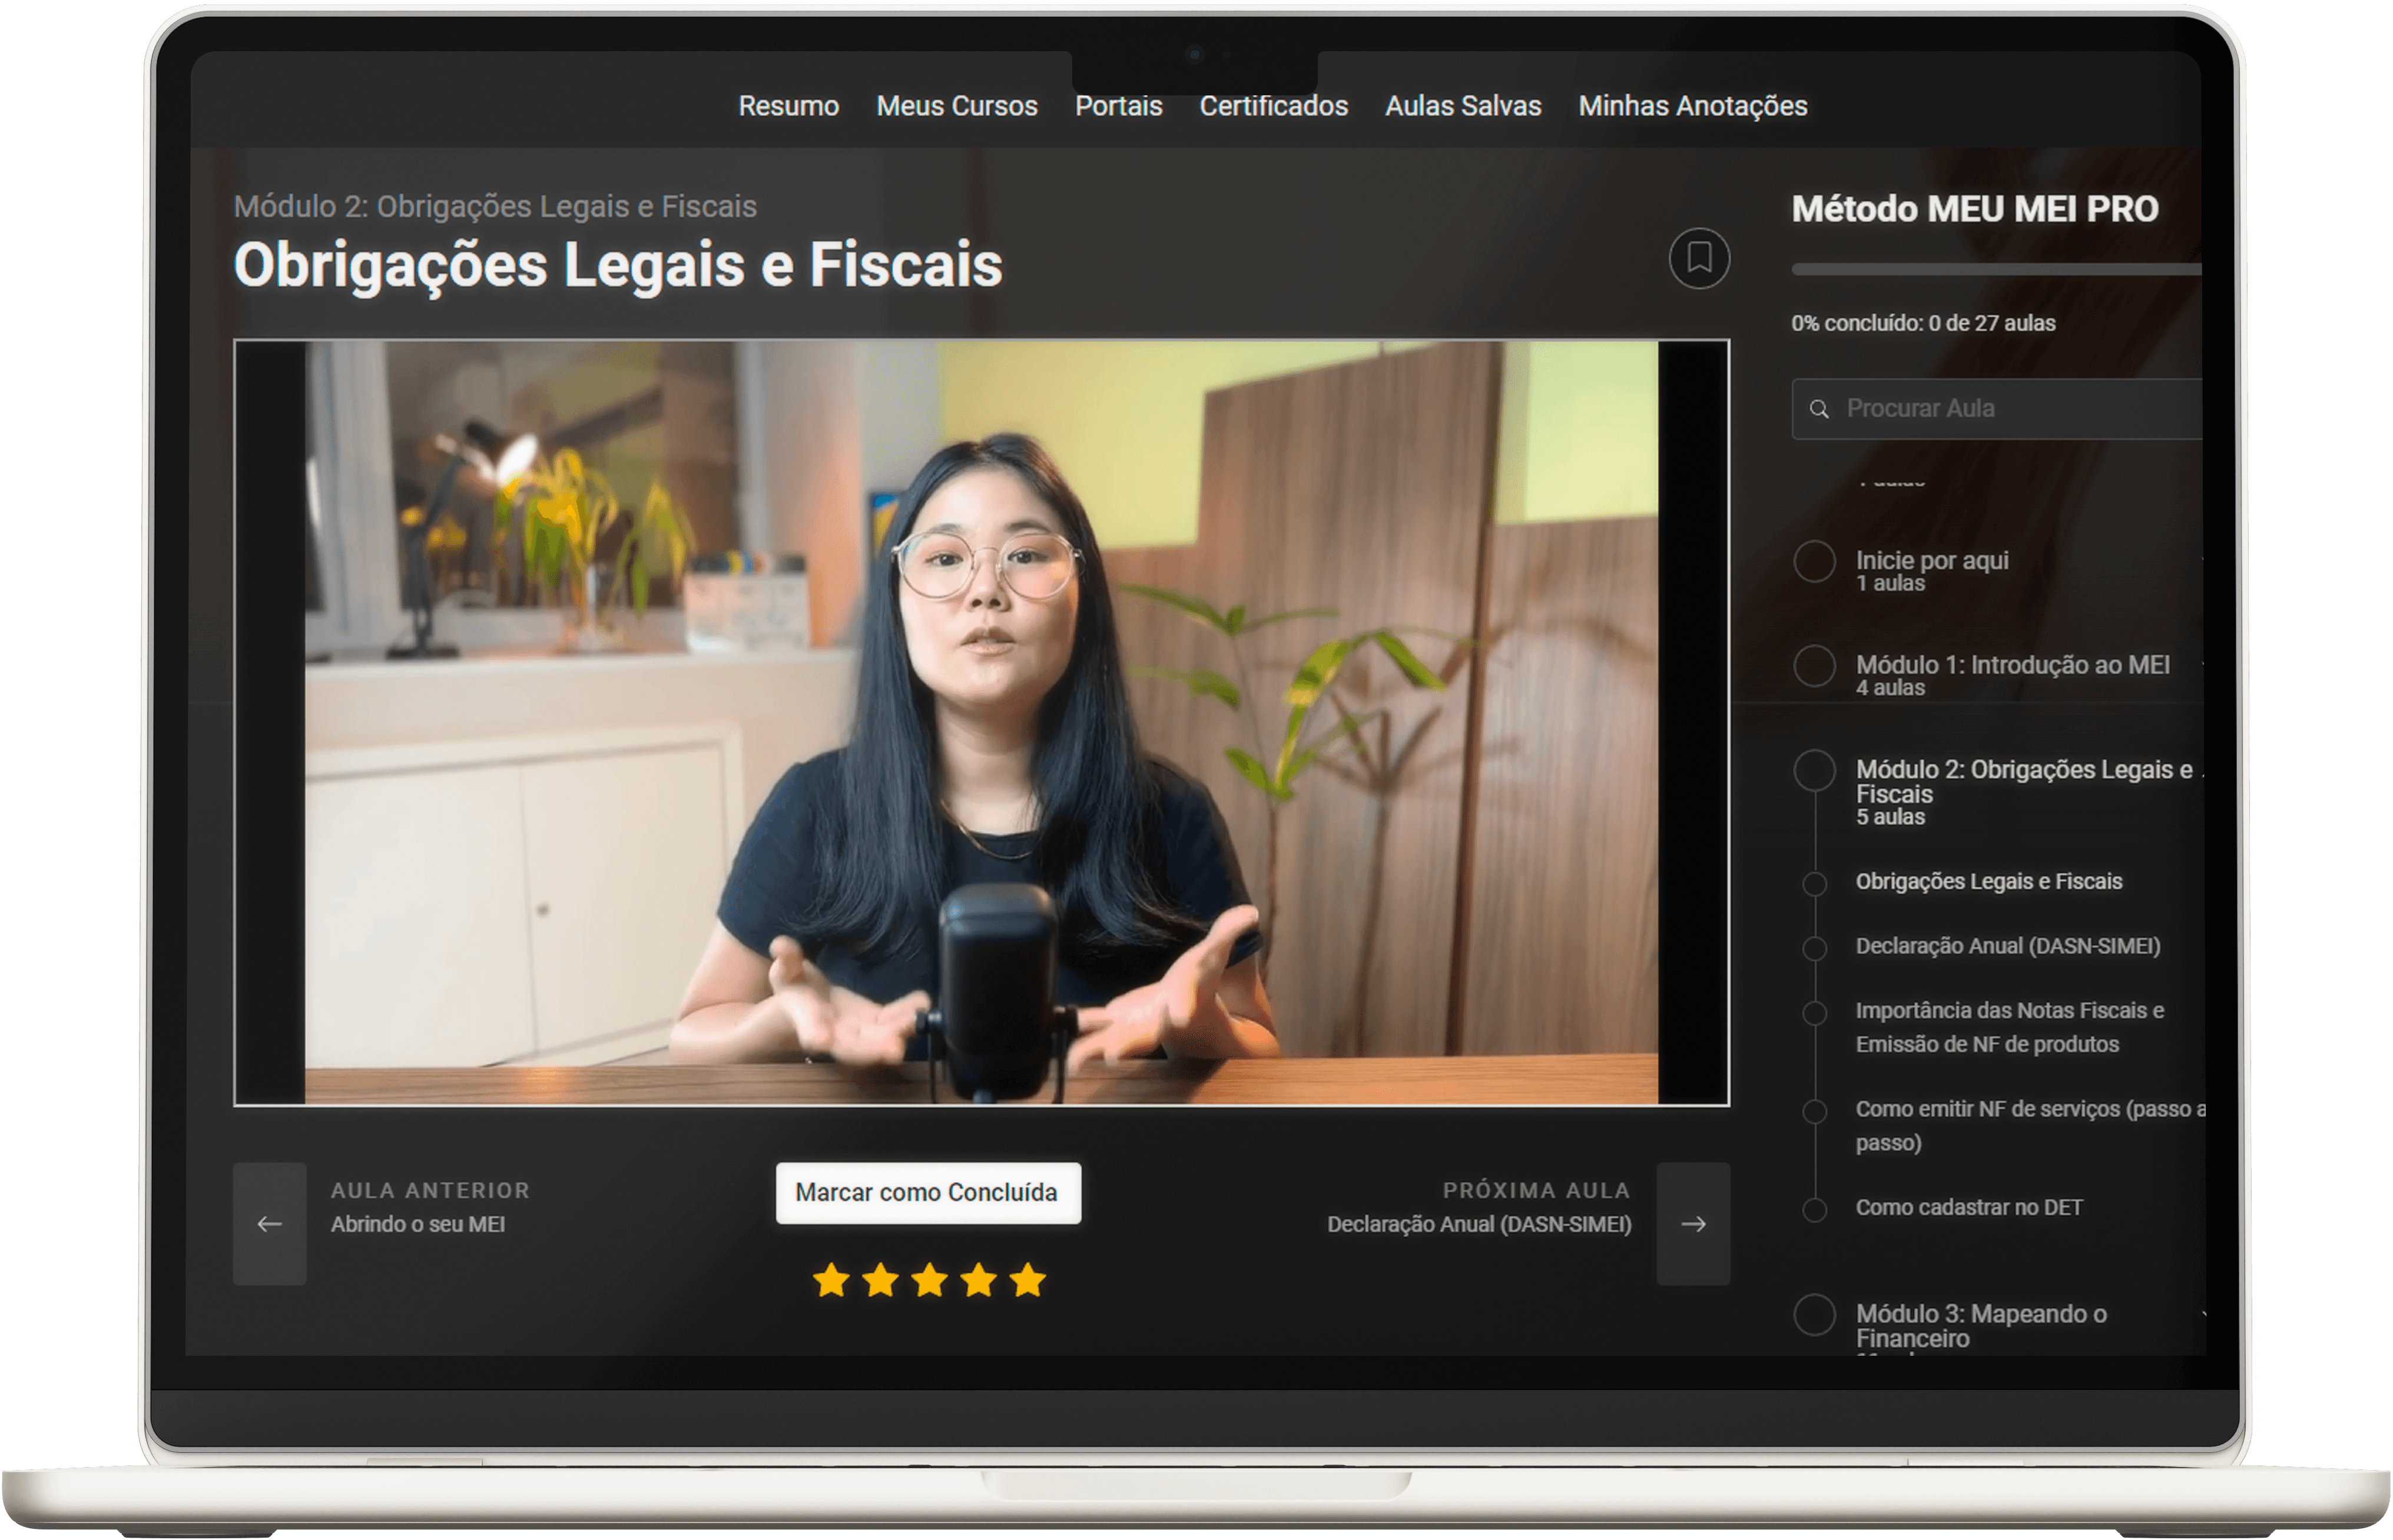
Task: Toggle completion circle for Módulo 3
Action: tap(1814, 1315)
